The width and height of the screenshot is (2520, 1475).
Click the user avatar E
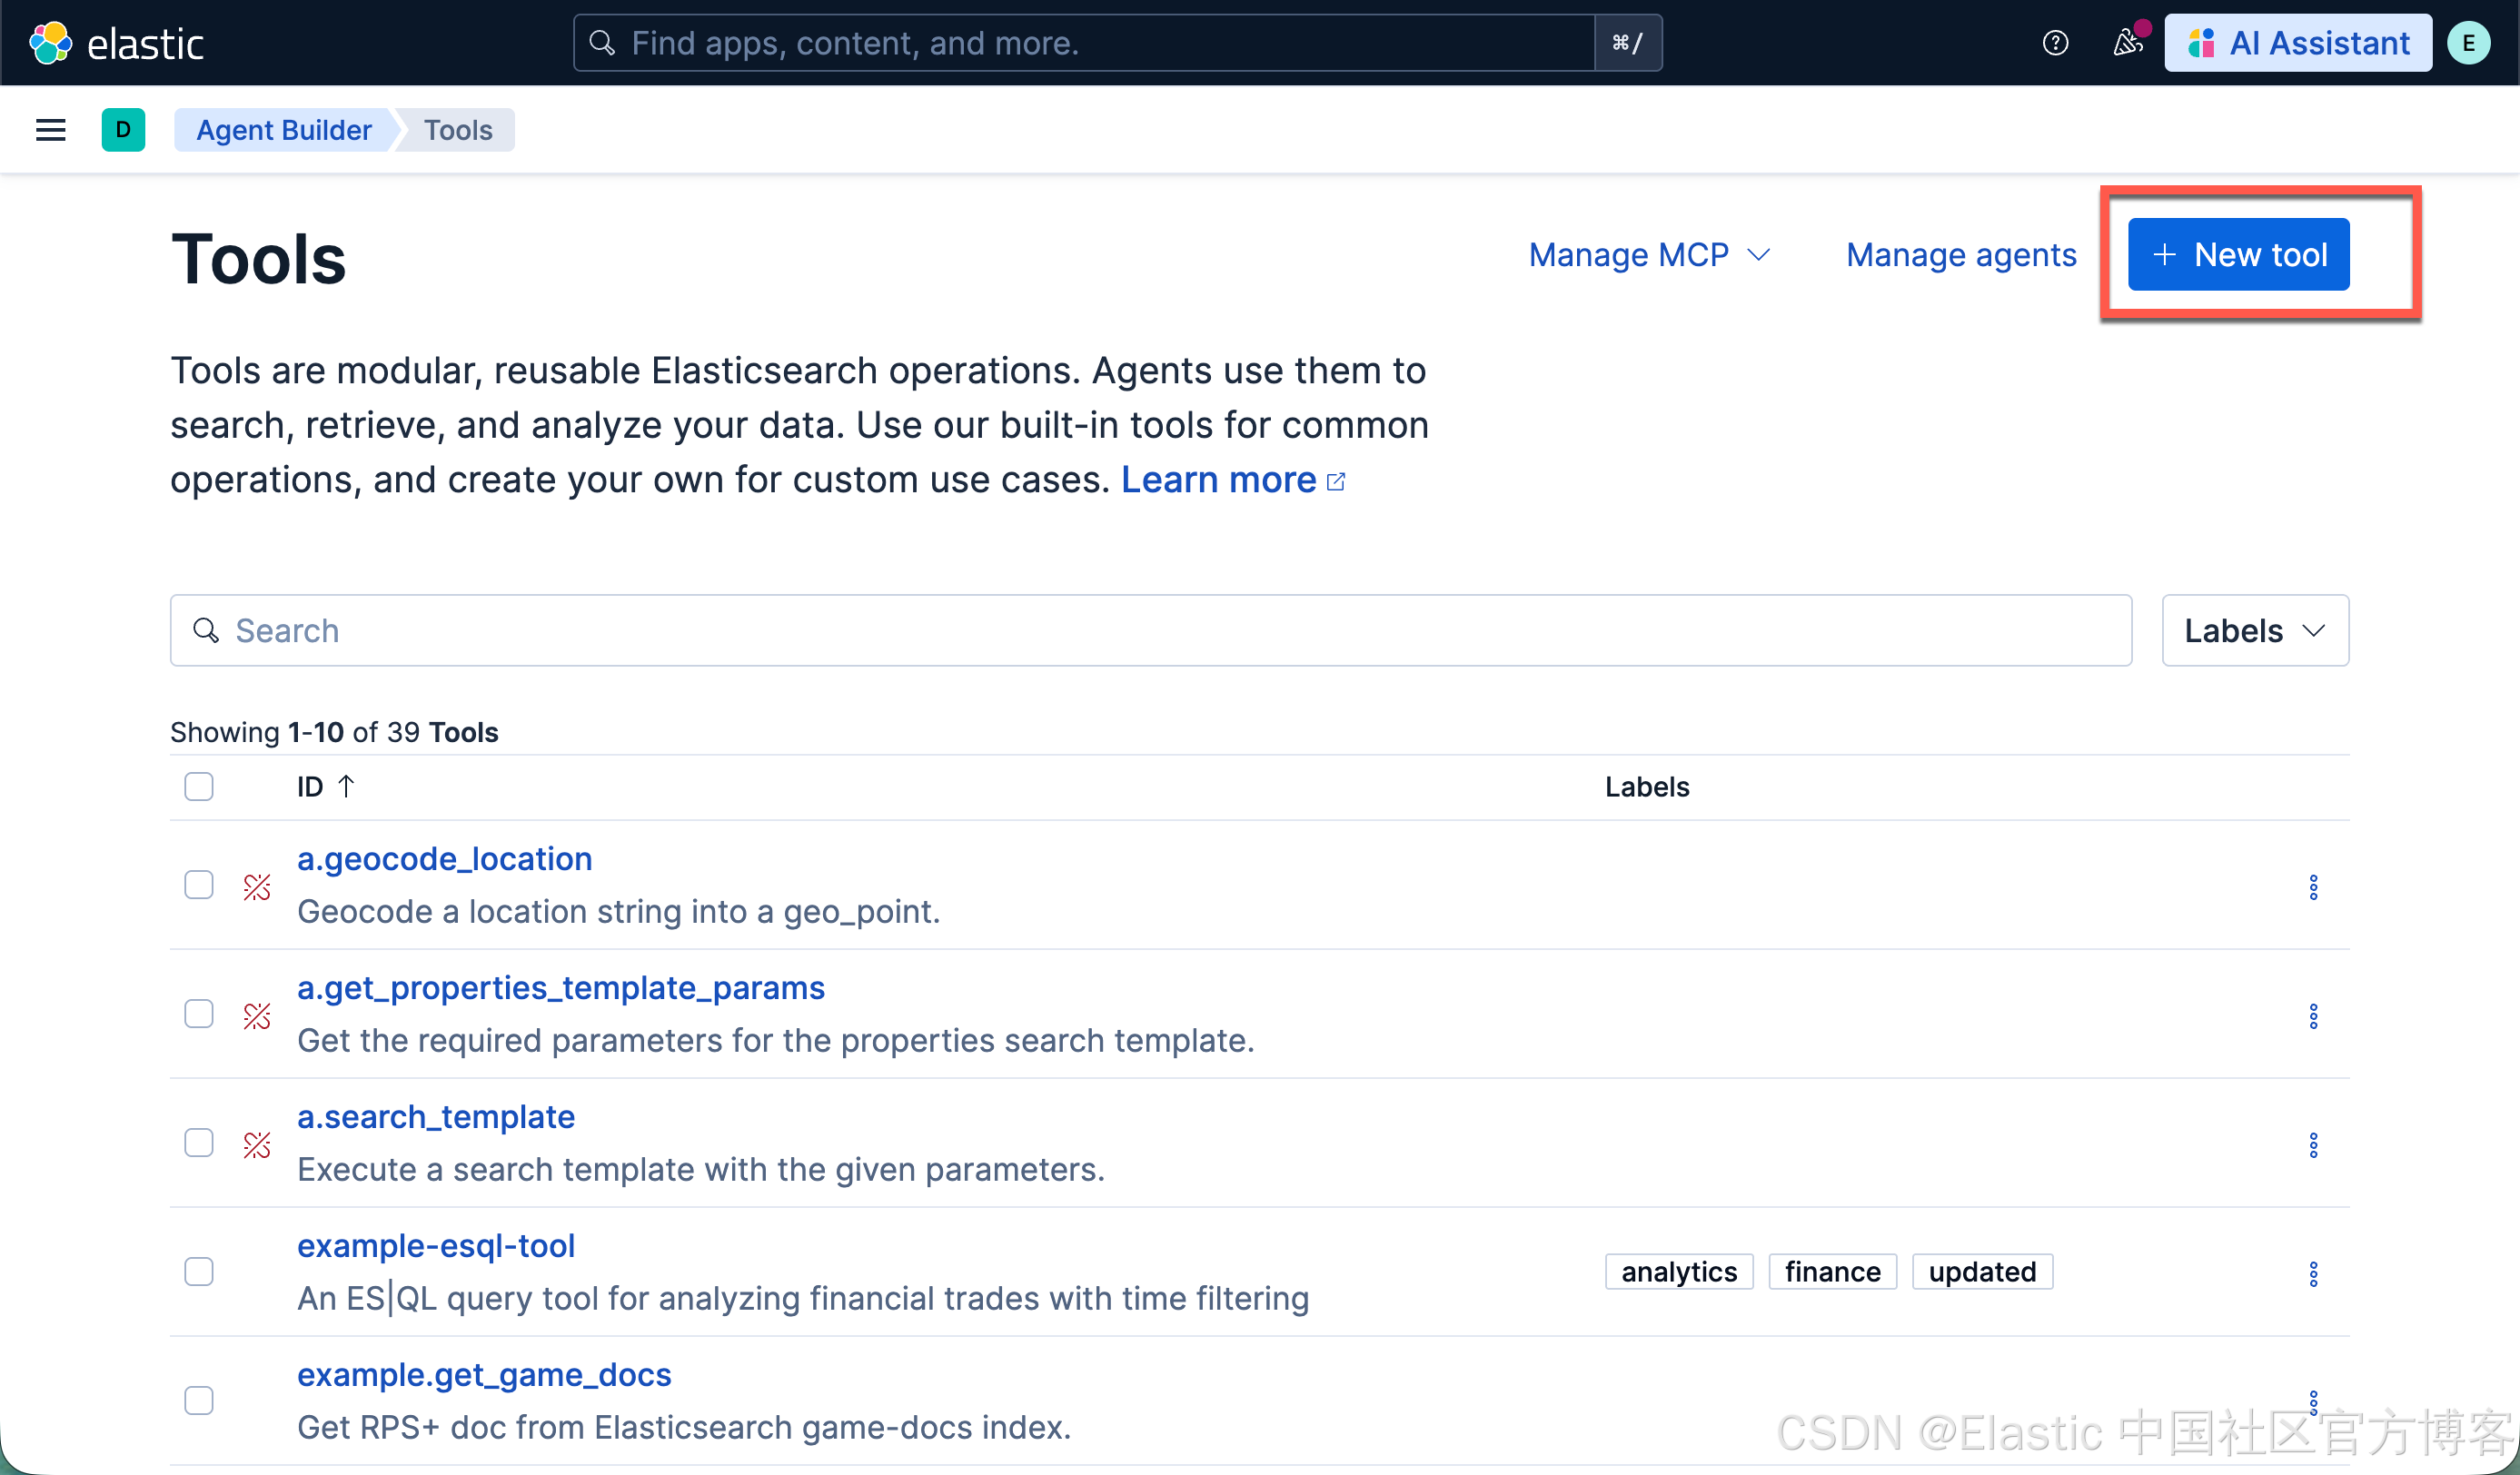point(2468,43)
